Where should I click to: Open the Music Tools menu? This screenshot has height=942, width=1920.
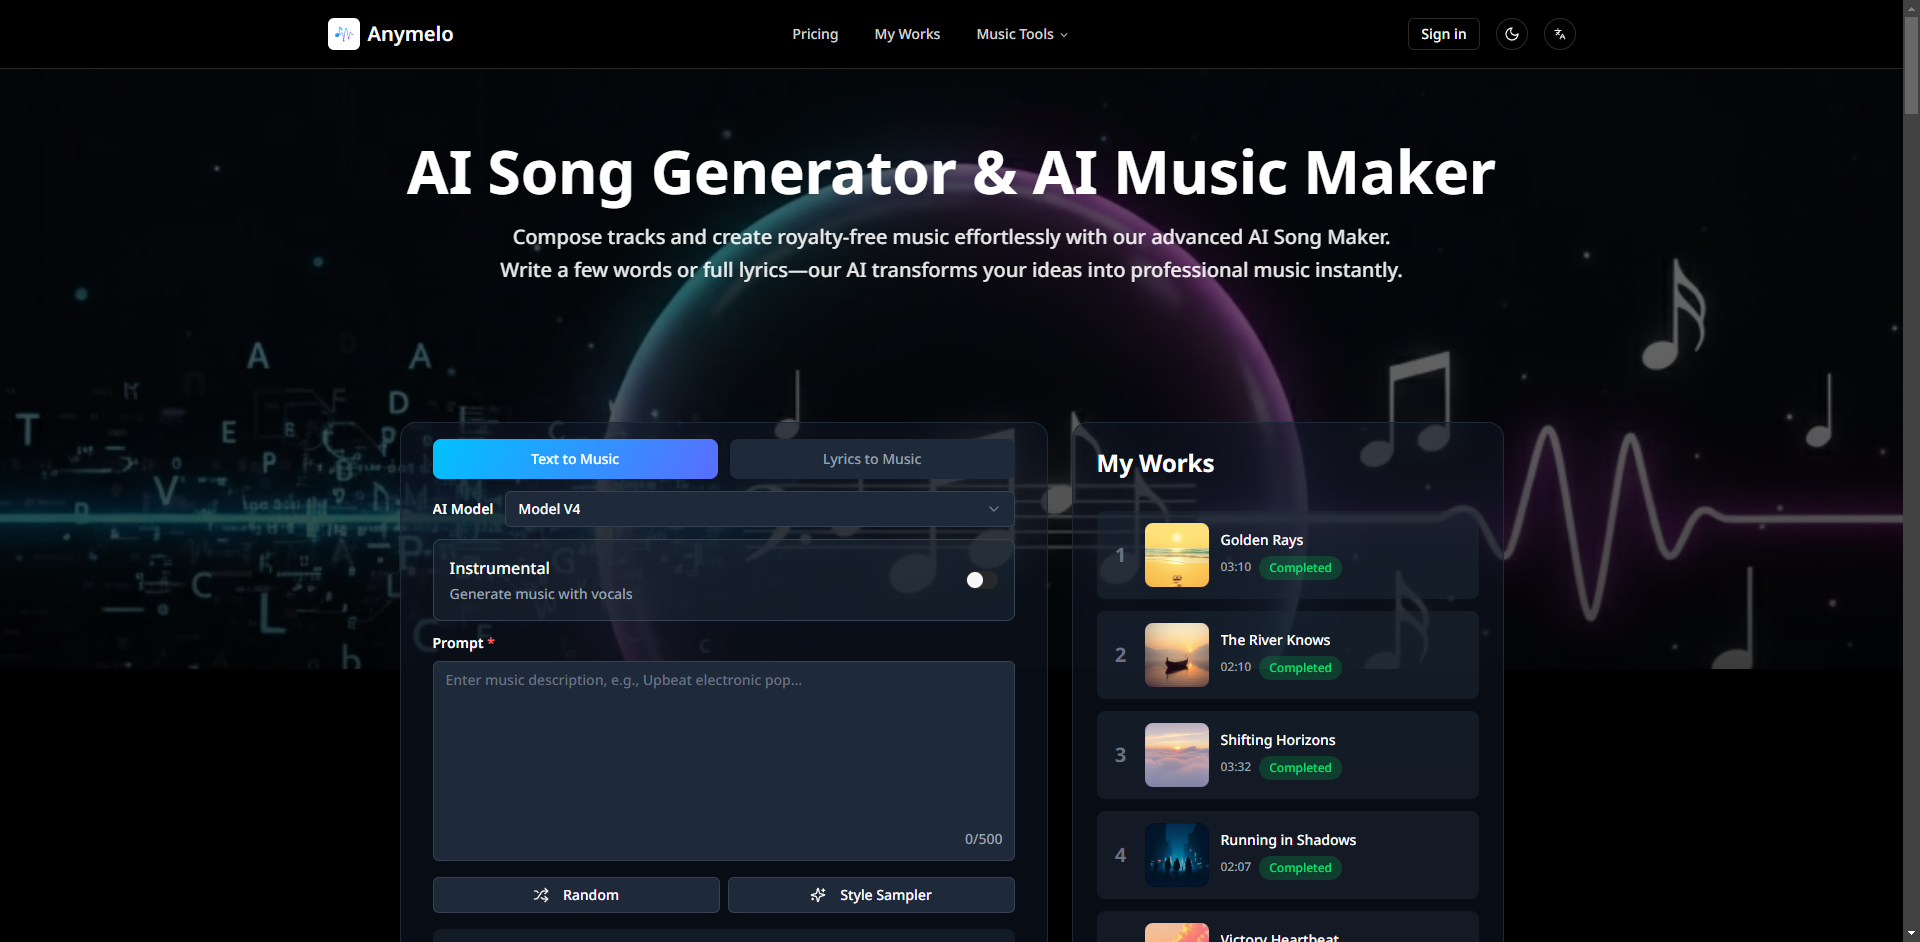point(1021,34)
